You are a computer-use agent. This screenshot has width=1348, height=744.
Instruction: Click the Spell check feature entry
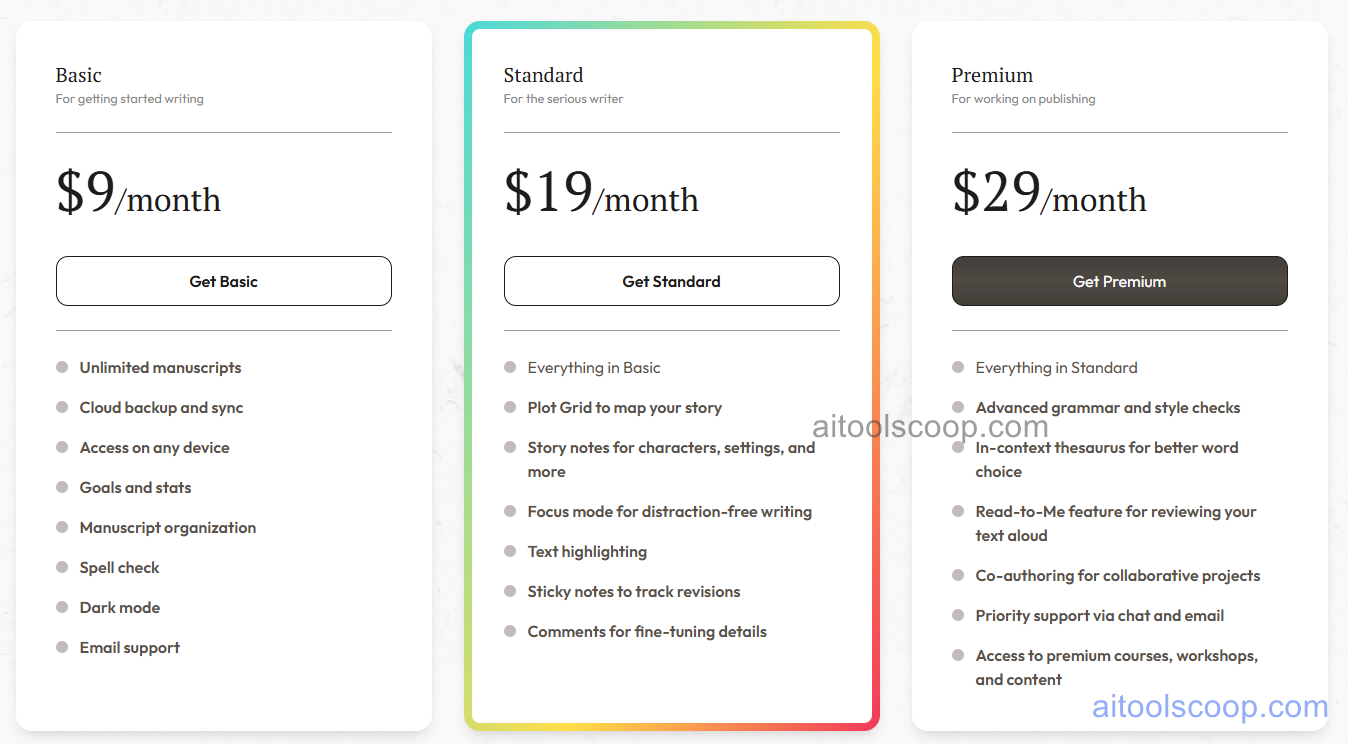[x=119, y=567]
